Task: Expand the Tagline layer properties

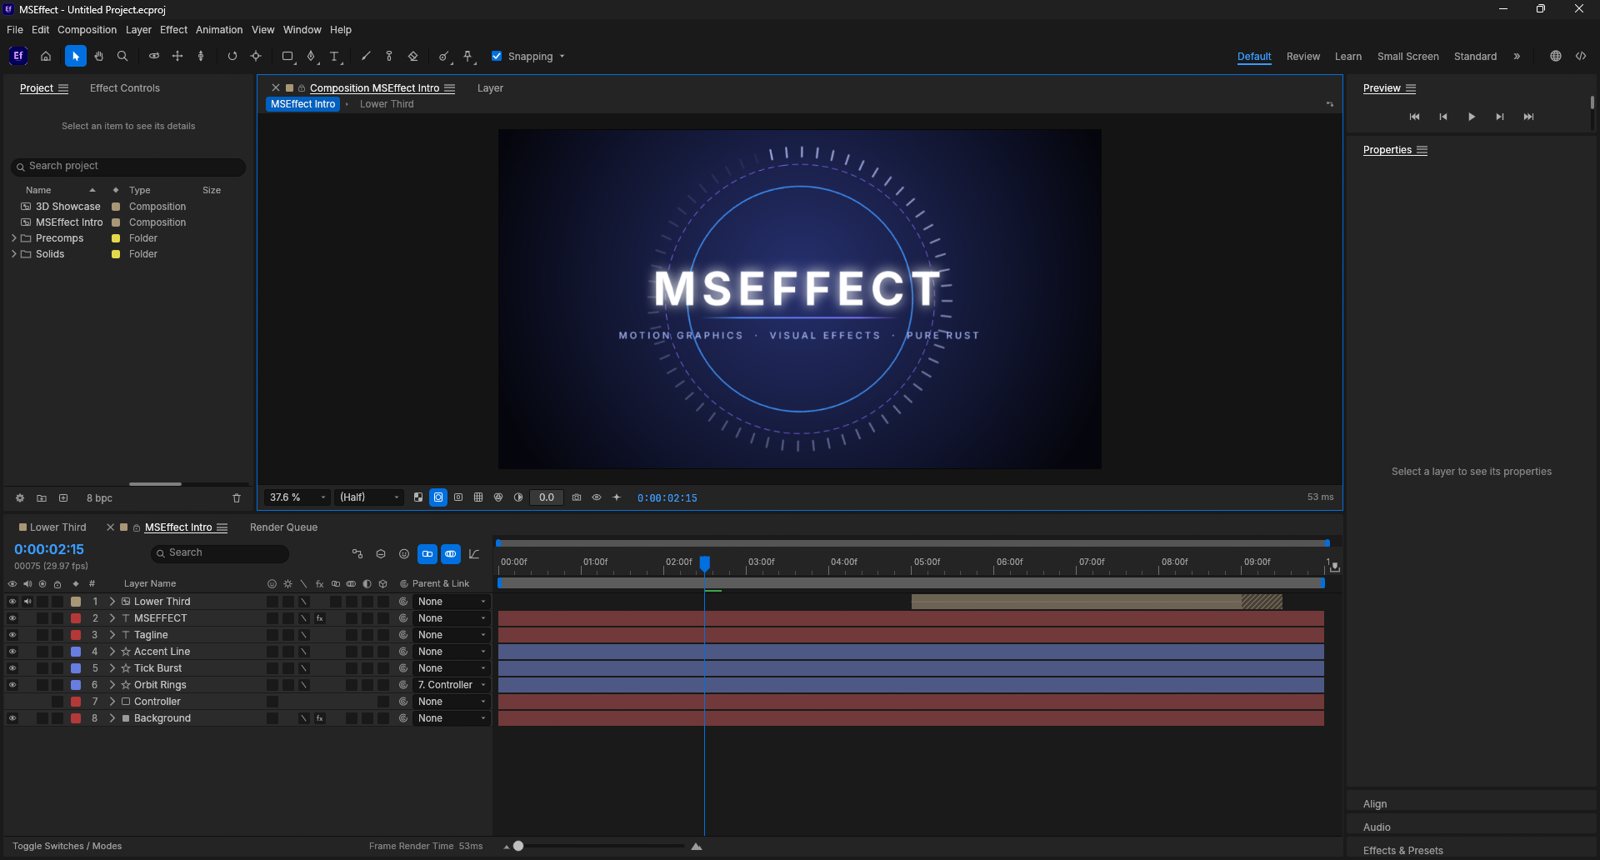Action: (112, 635)
